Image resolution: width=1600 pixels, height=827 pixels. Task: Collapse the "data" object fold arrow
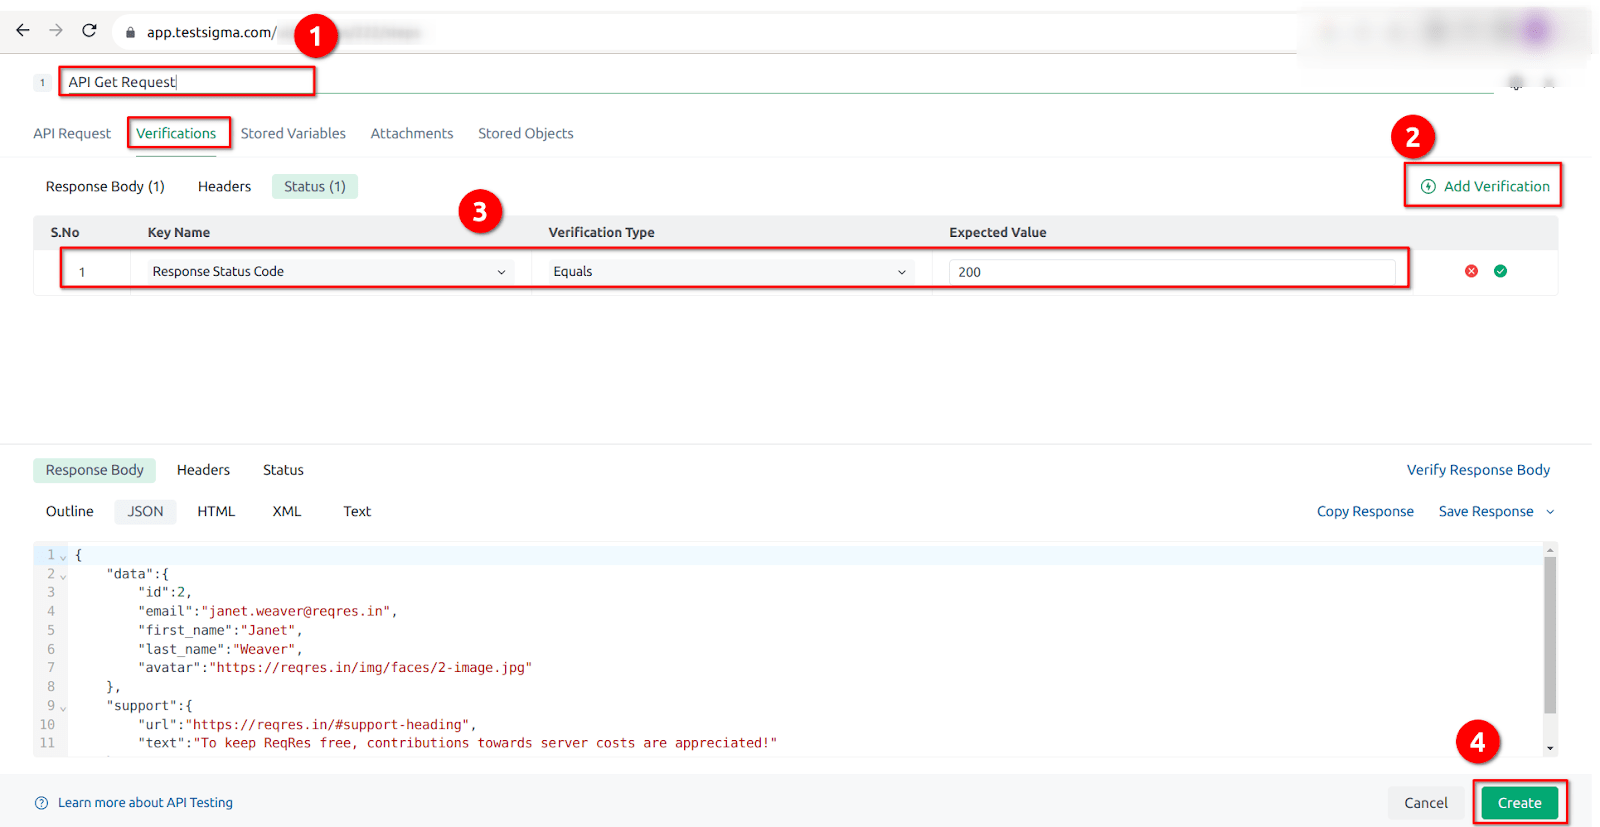coord(63,576)
